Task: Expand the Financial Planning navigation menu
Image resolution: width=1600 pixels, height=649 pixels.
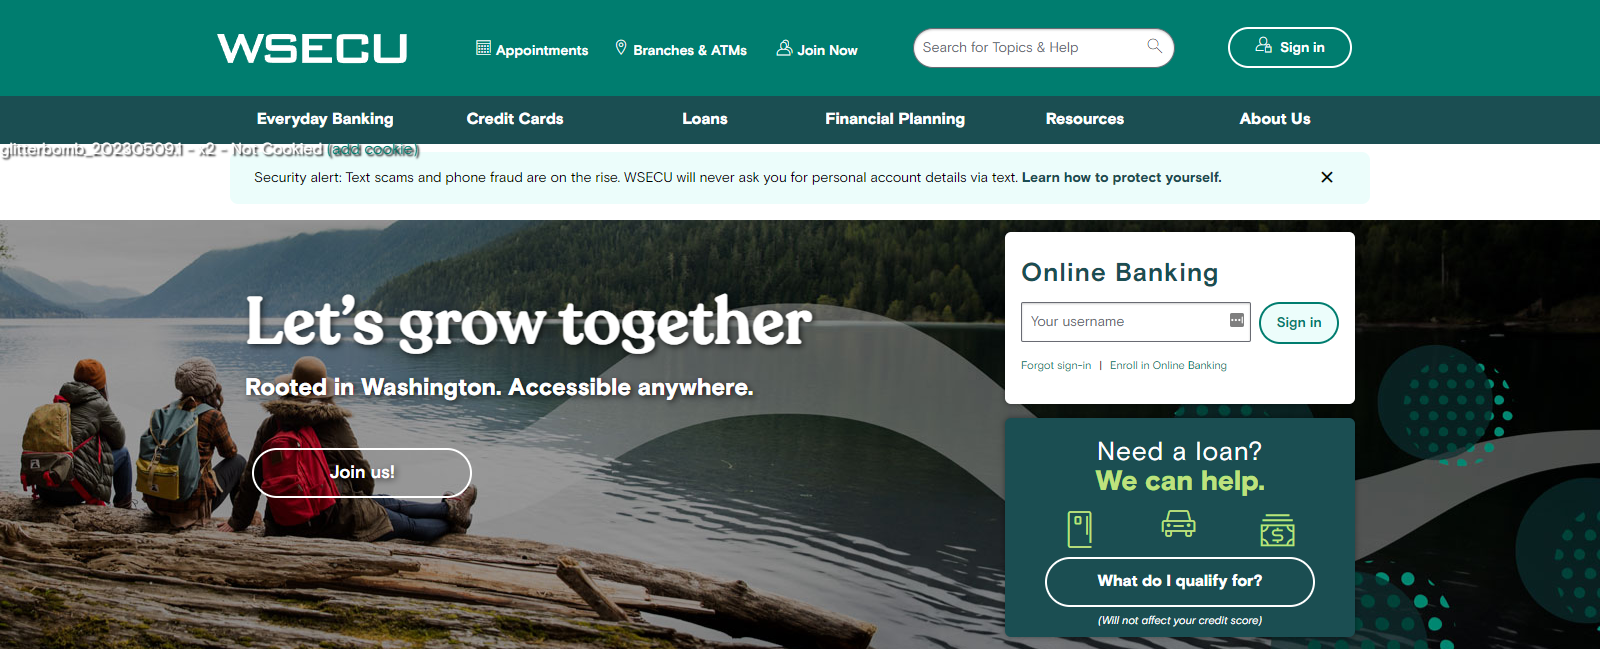Action: (x=895, y=119)
